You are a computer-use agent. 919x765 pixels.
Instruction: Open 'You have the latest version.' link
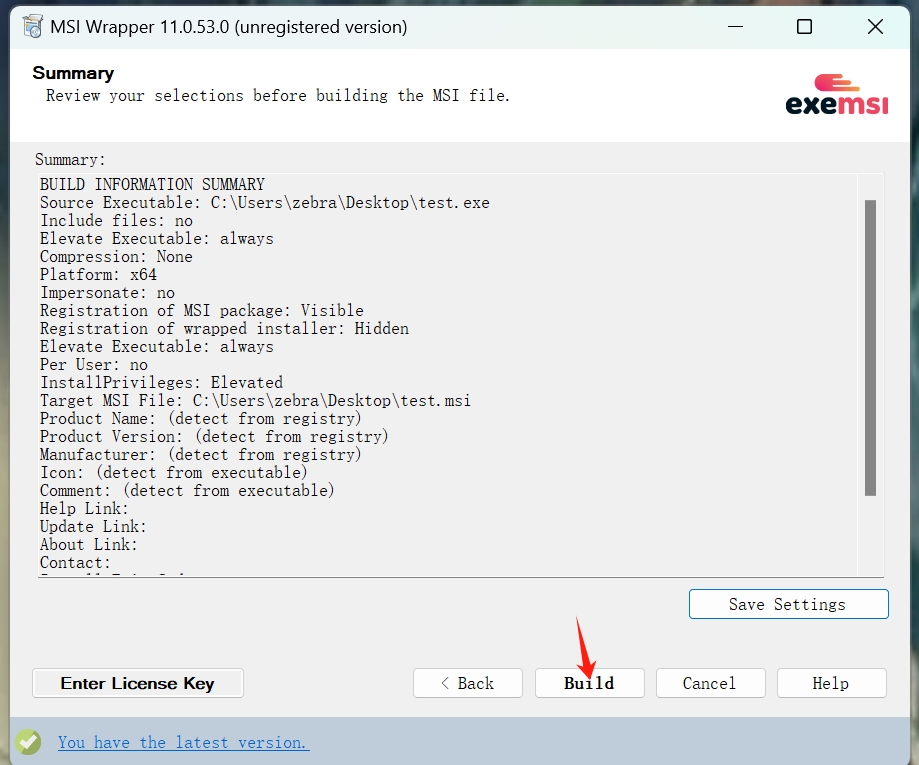pos(183,742)
